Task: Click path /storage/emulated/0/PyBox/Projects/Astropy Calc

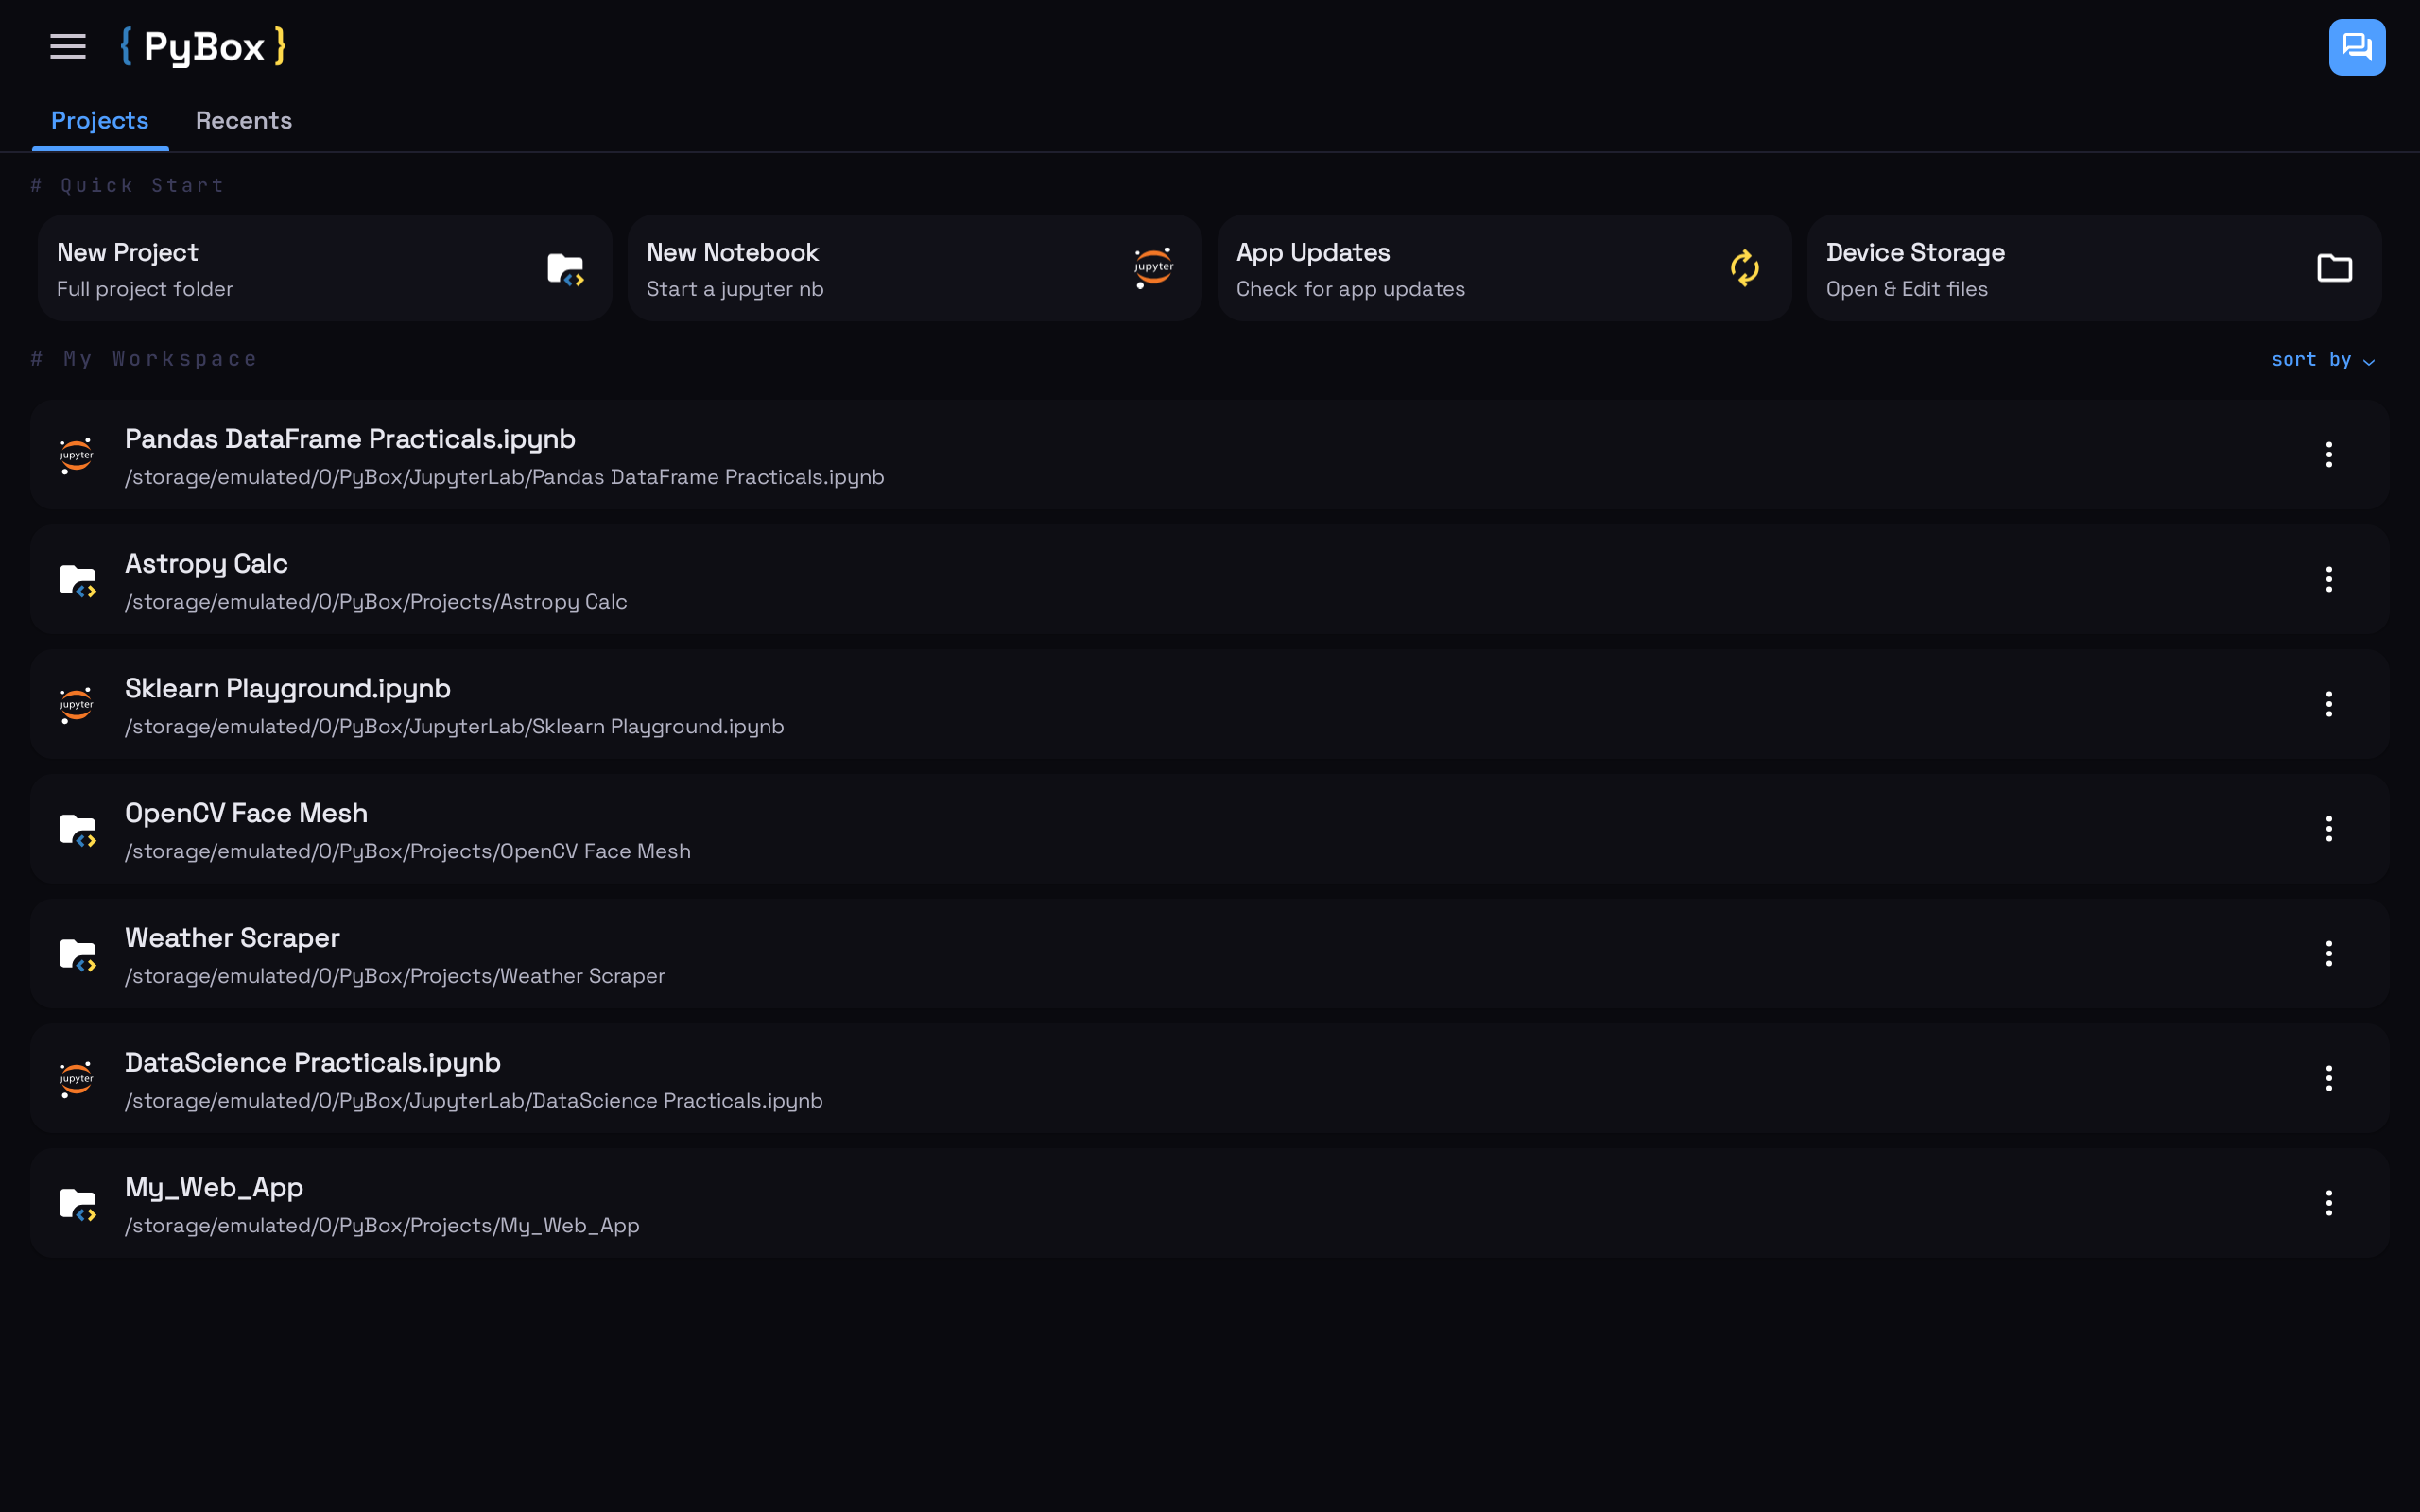Action: click(376, 602)
